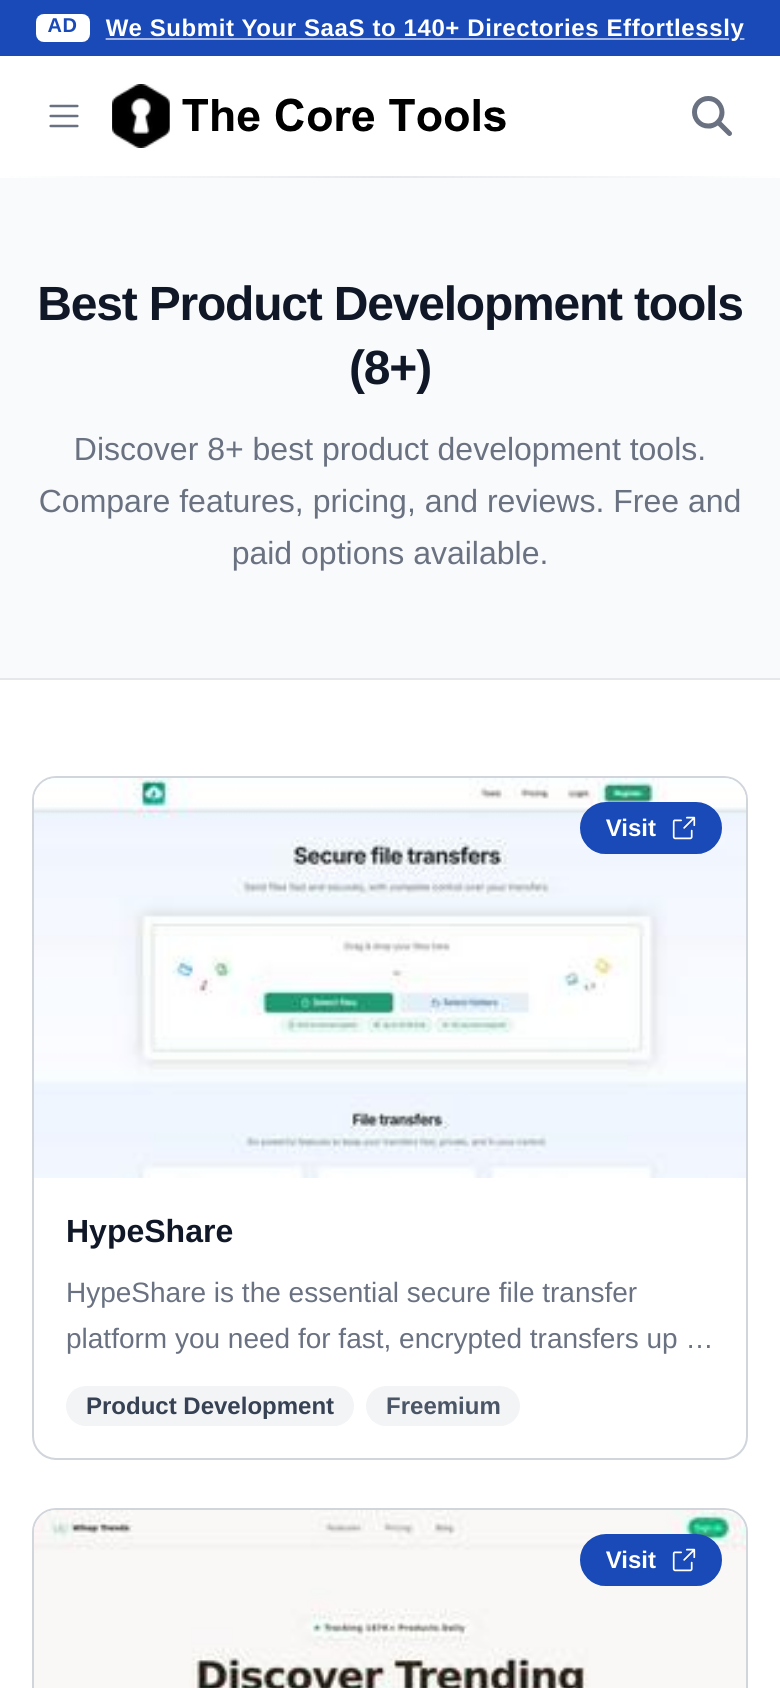Viewport: 780px width, 1688px height.
Task: Click external-link icon on HypeShare Visit button
Action: tap(684, 828)
